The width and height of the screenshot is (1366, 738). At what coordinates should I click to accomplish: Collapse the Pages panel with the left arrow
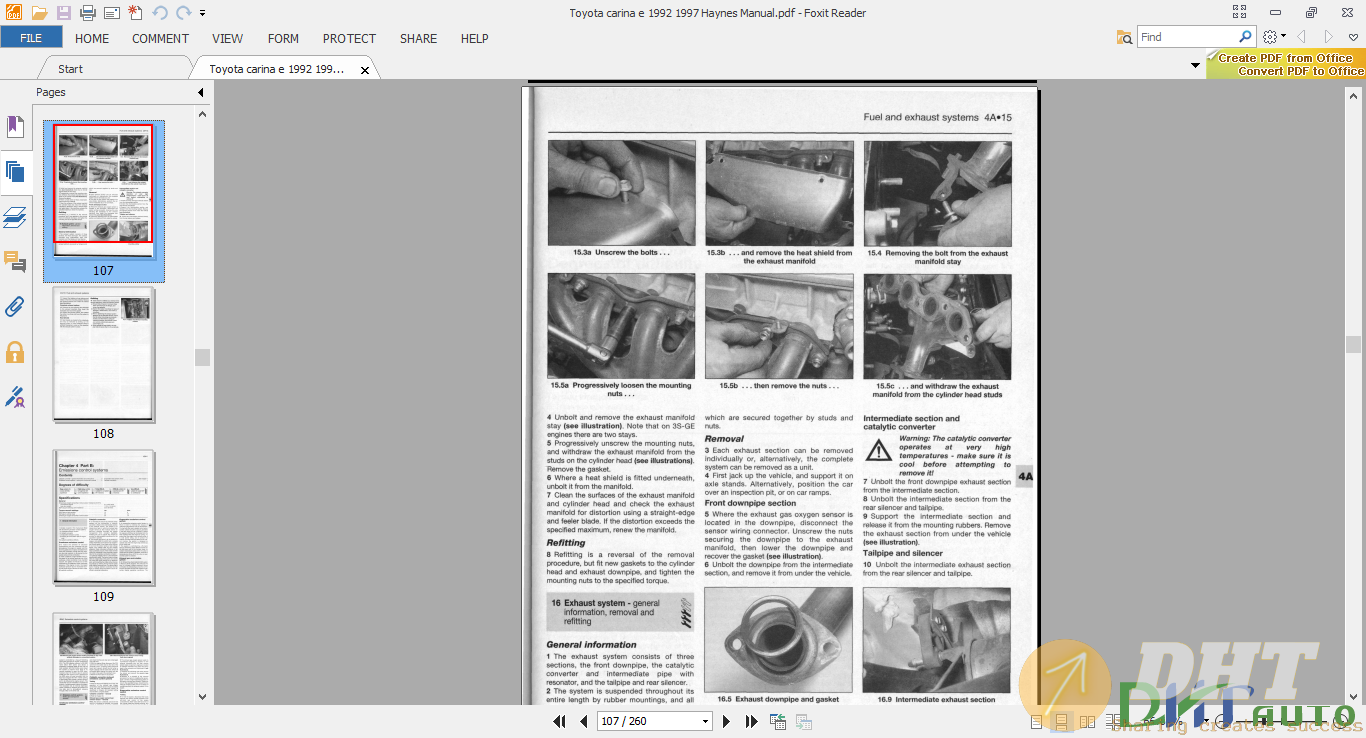(200, 92)
